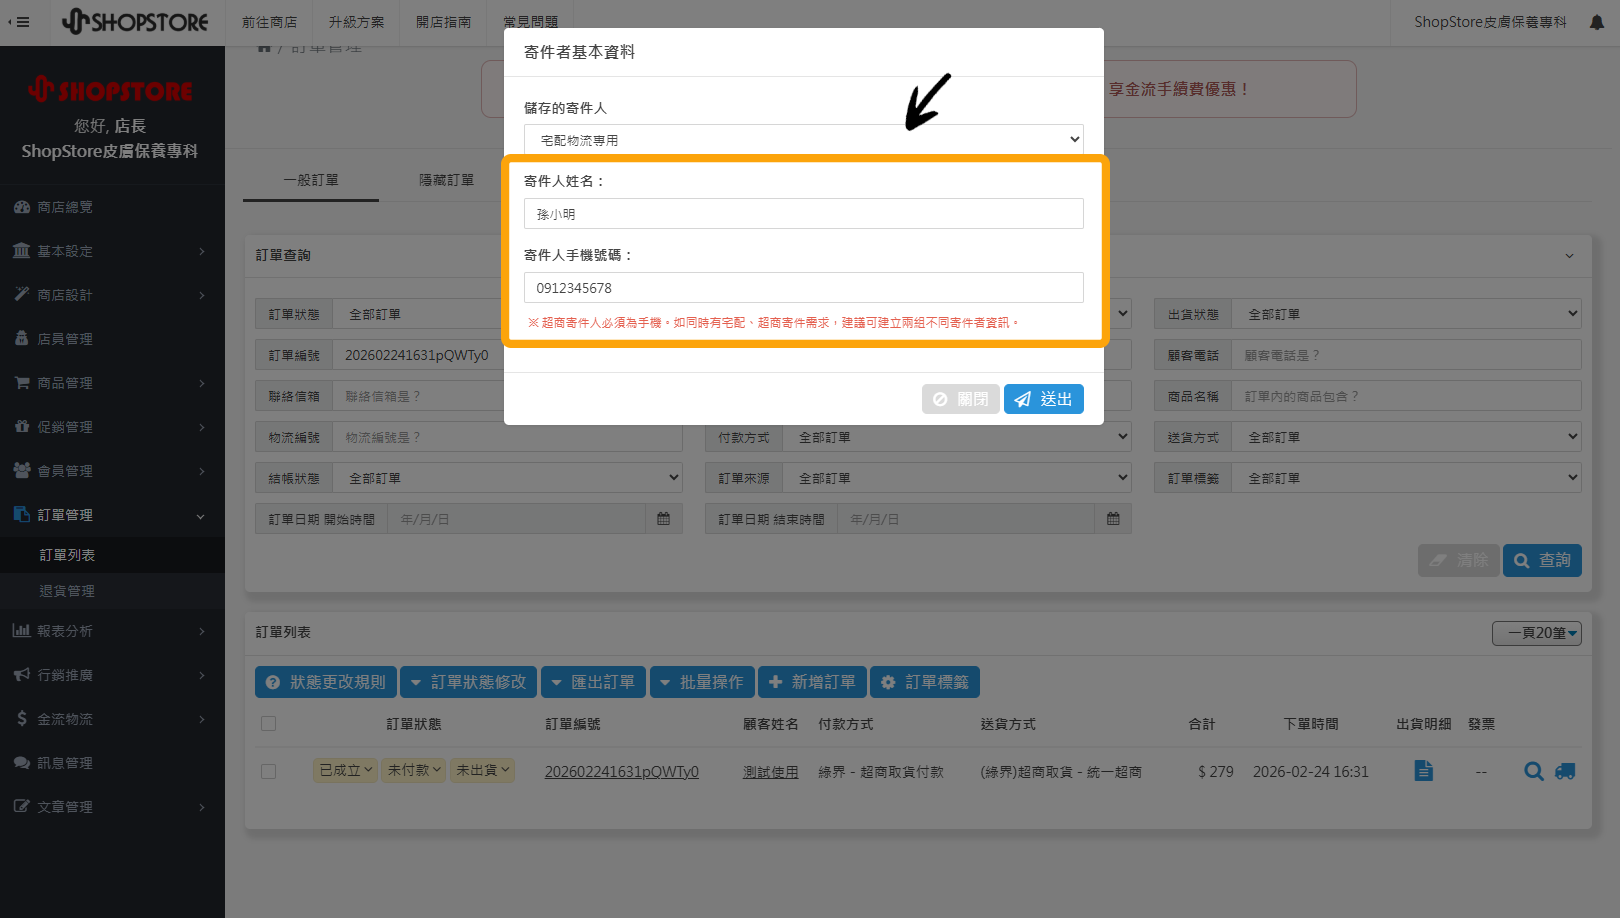The height and width of the screenshot is (918, 1620).
Task: Click the 寄件人手機號碼 input field
Action: tap(803, 288)
